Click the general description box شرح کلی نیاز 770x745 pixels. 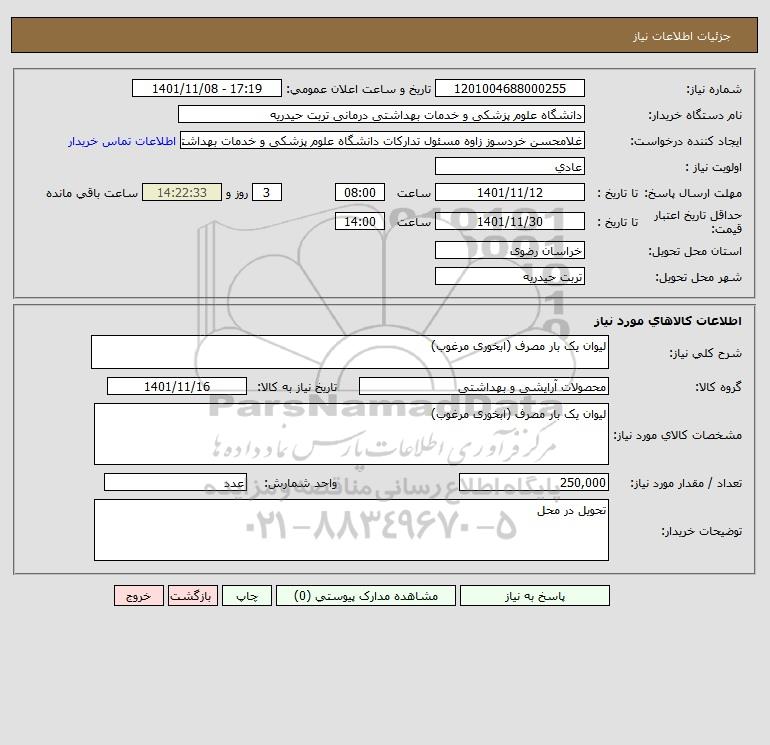[x=350, y=352]
